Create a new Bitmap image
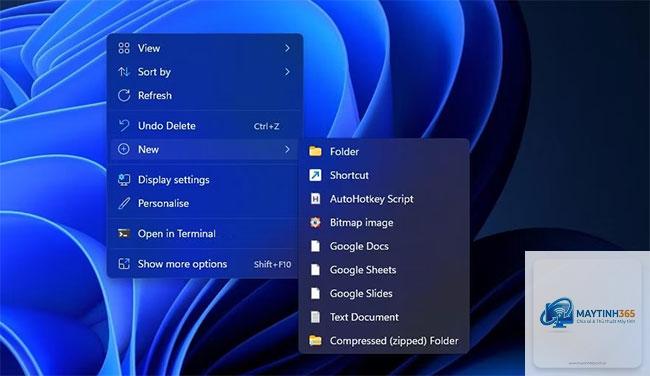This screenshot has width=650, height=376. 384,222
